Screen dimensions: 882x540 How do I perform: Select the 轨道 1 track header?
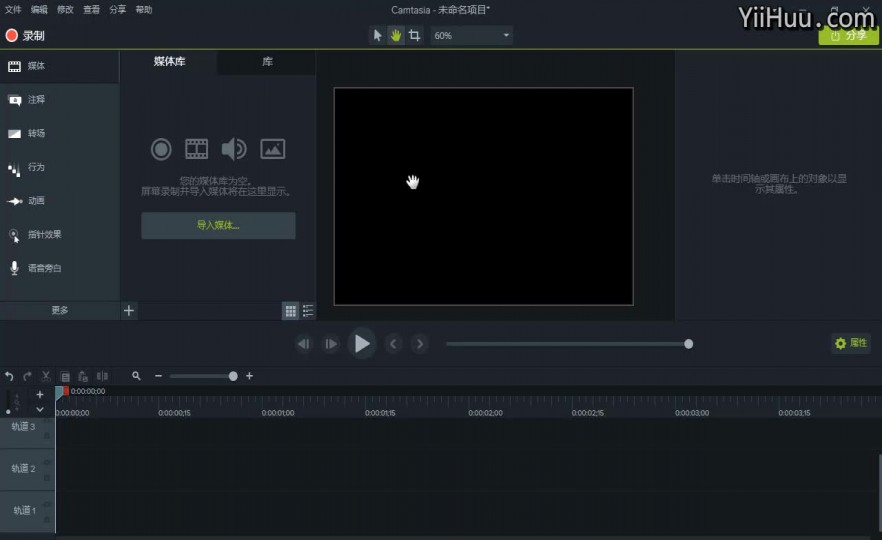click(27, 511)
